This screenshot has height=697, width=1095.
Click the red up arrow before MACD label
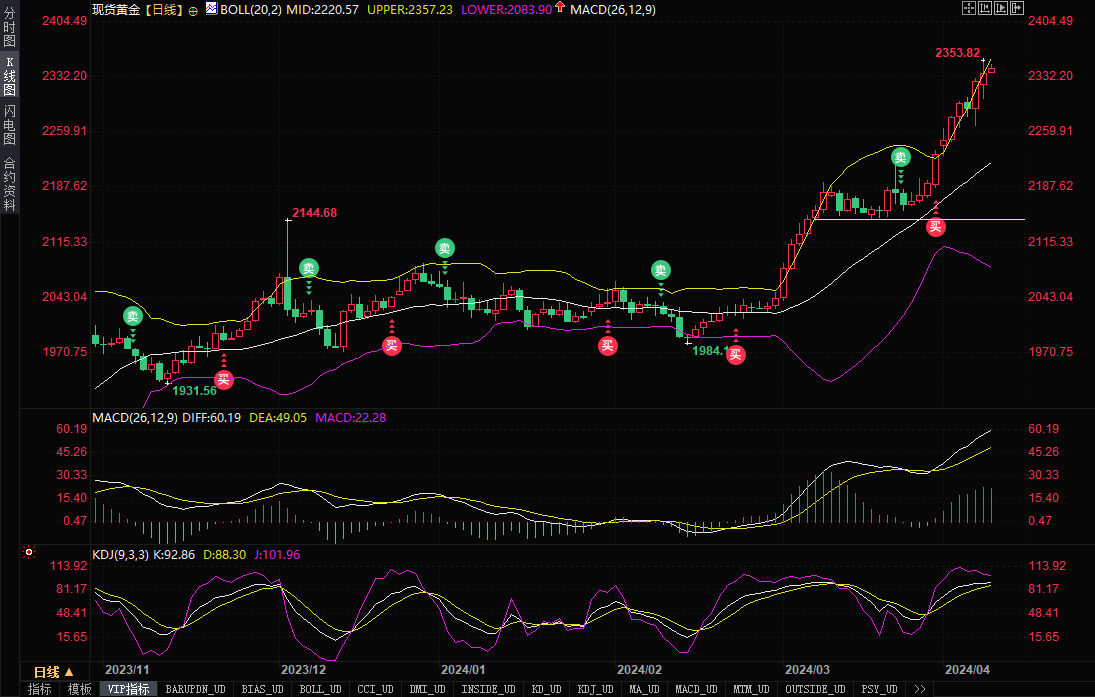pyautogui.click(x=559, y=8)
